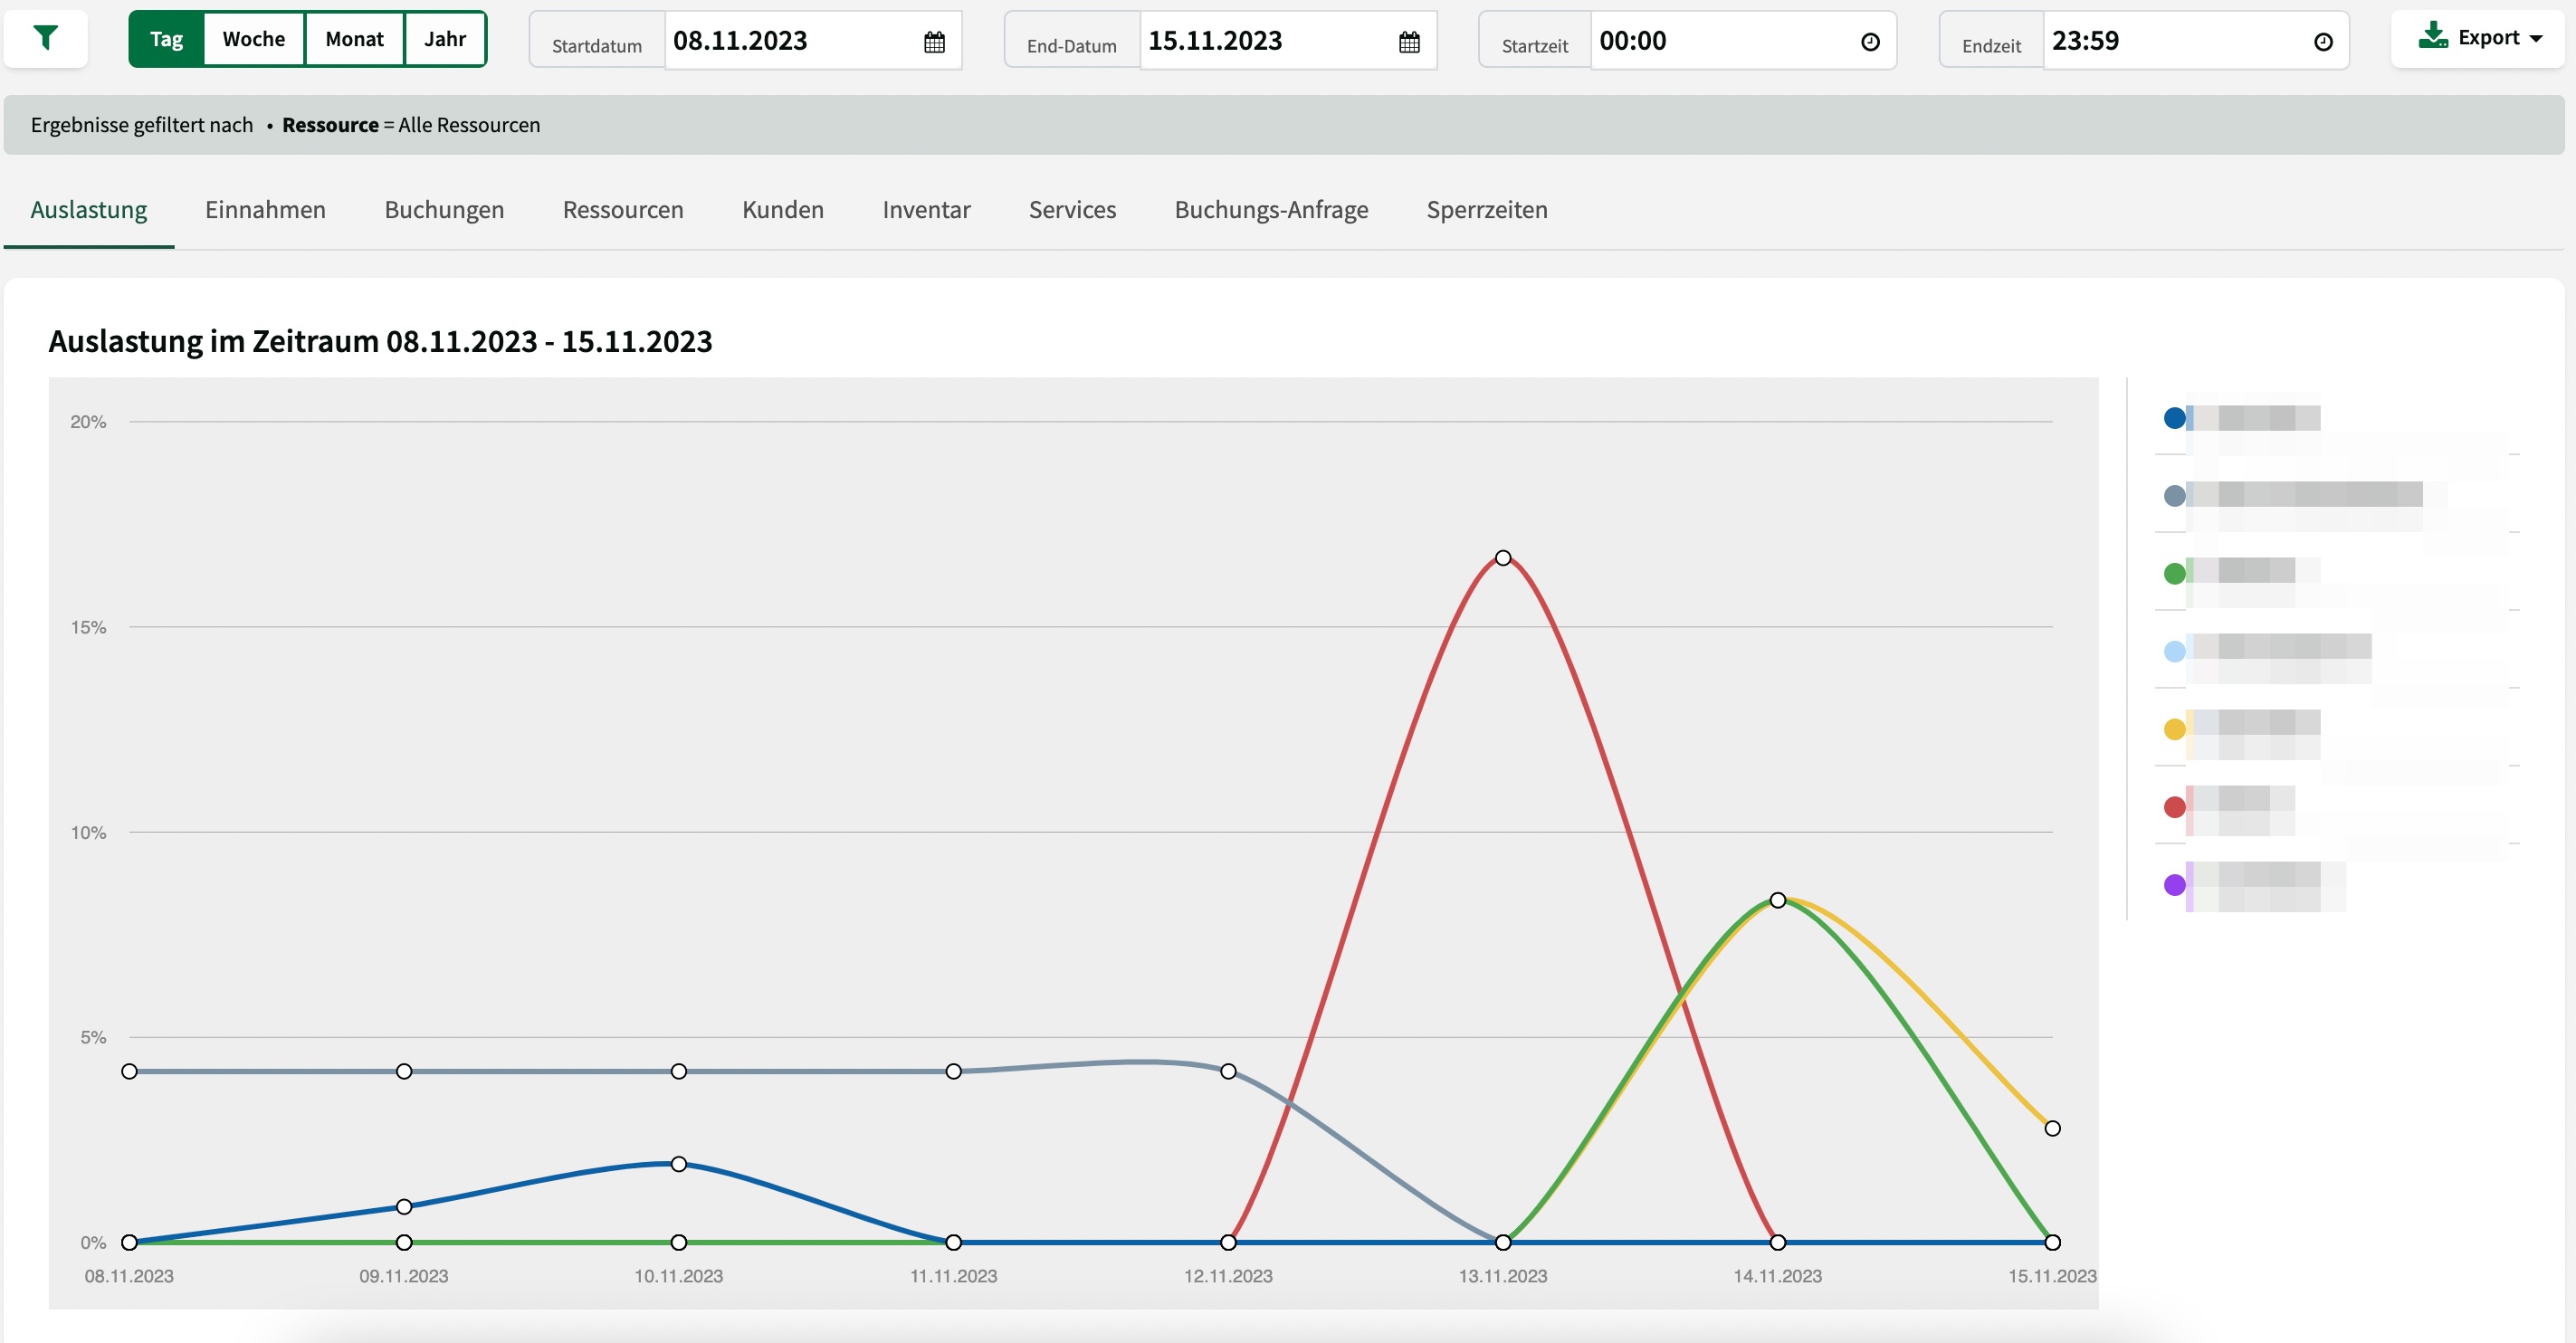Toggle the red legend series dot
This screenshot has width=2576, height=1343.
(2174, 807)
